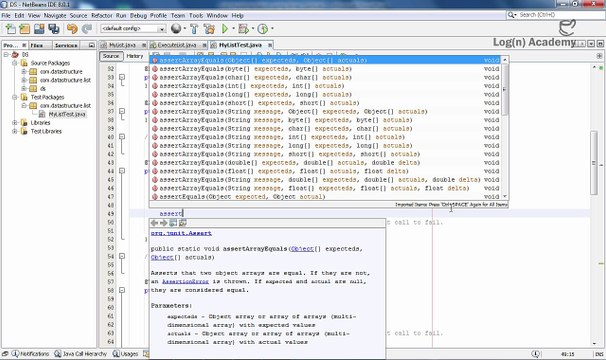
Task: Open the Run Project dropdown arrow
Action: tap(233, 29)
